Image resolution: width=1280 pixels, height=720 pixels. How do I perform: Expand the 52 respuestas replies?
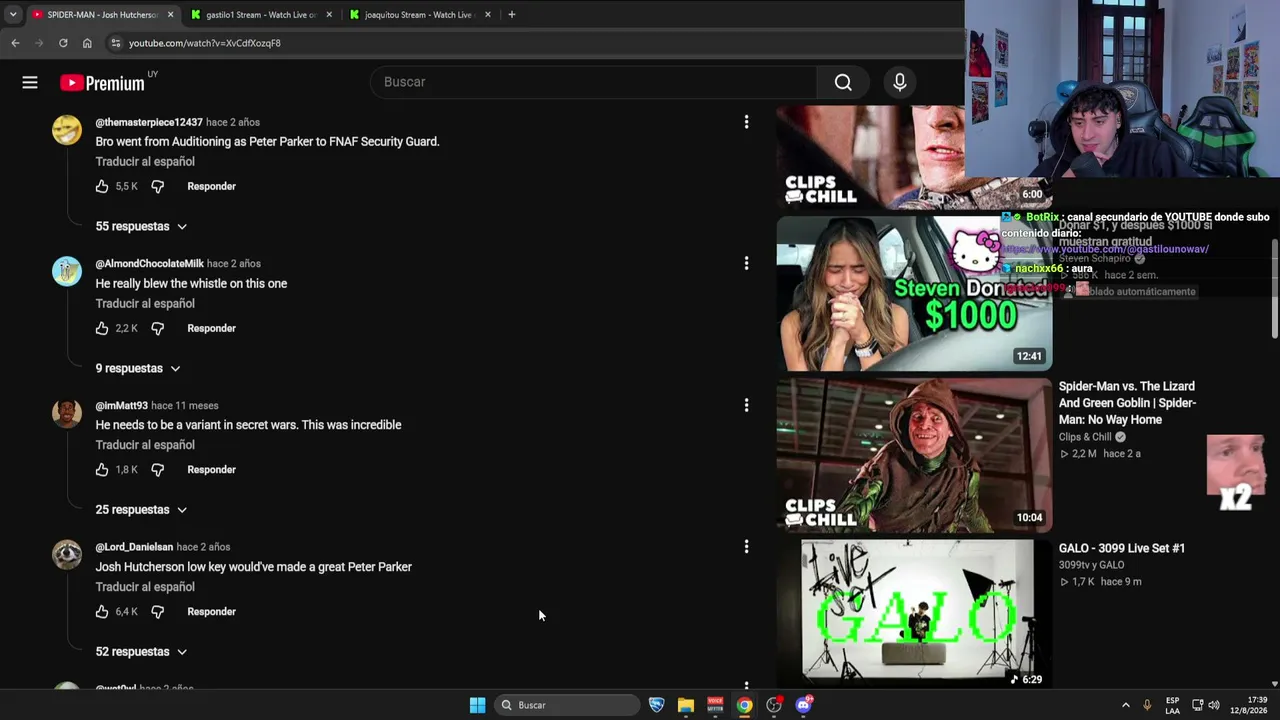point(141,652)
